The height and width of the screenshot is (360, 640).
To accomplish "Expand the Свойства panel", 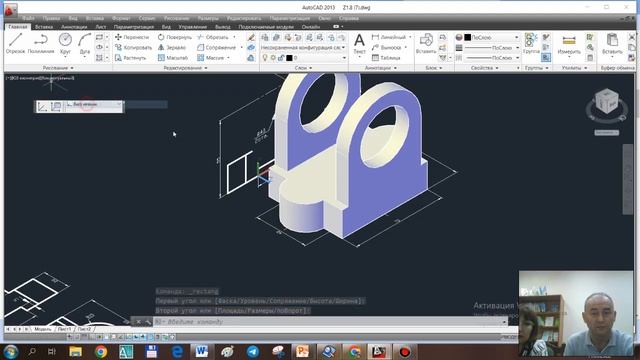I will click(x=484, y=68).
